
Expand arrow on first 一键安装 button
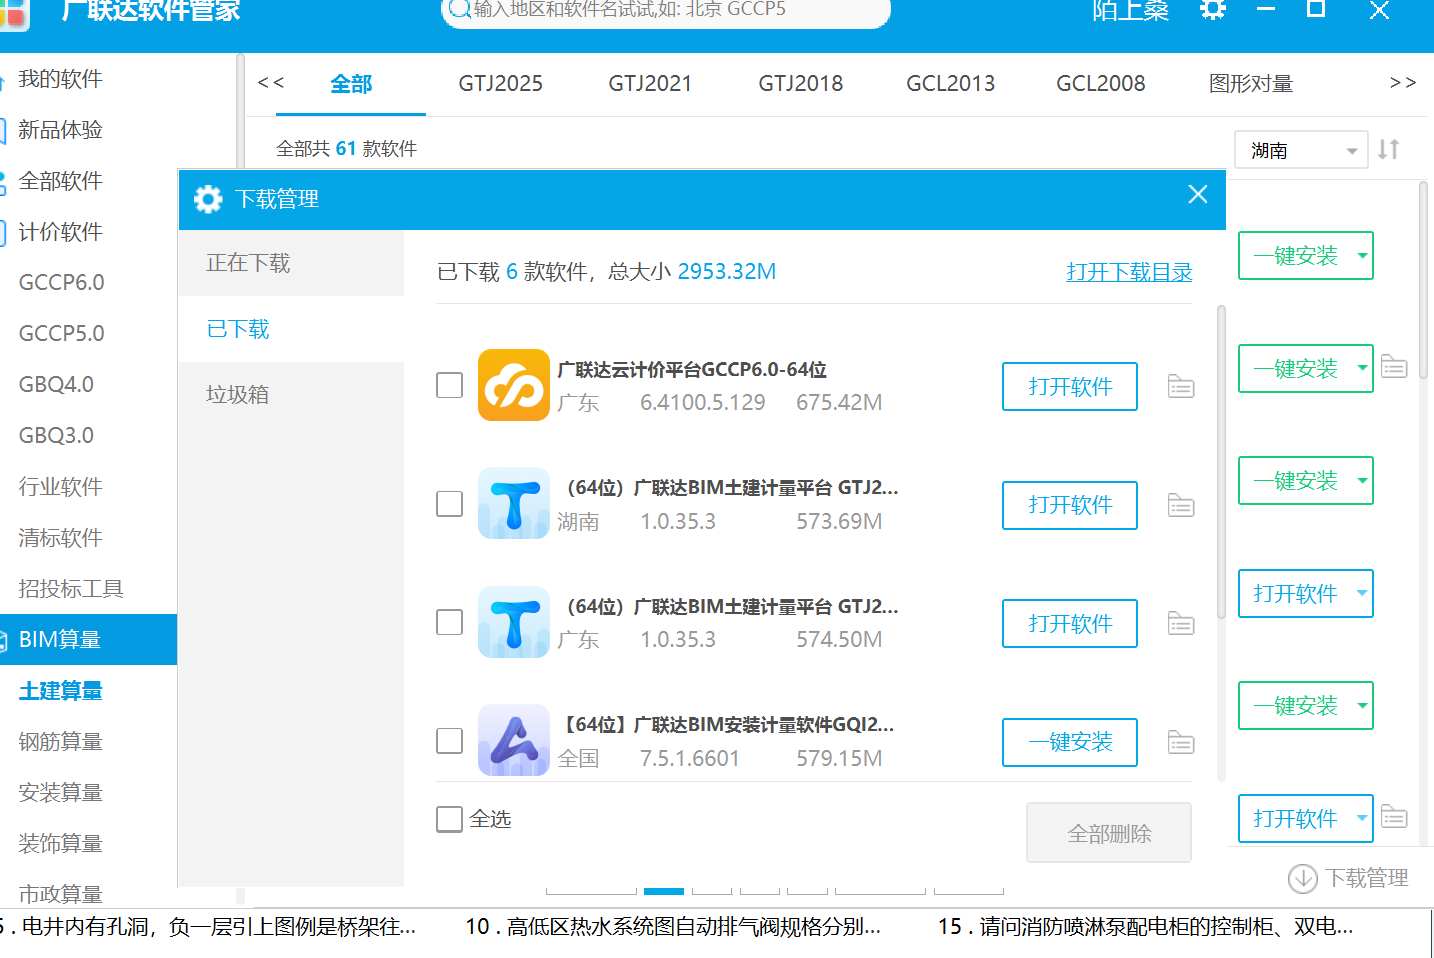pyautogui.click(x=1362, y=255)
